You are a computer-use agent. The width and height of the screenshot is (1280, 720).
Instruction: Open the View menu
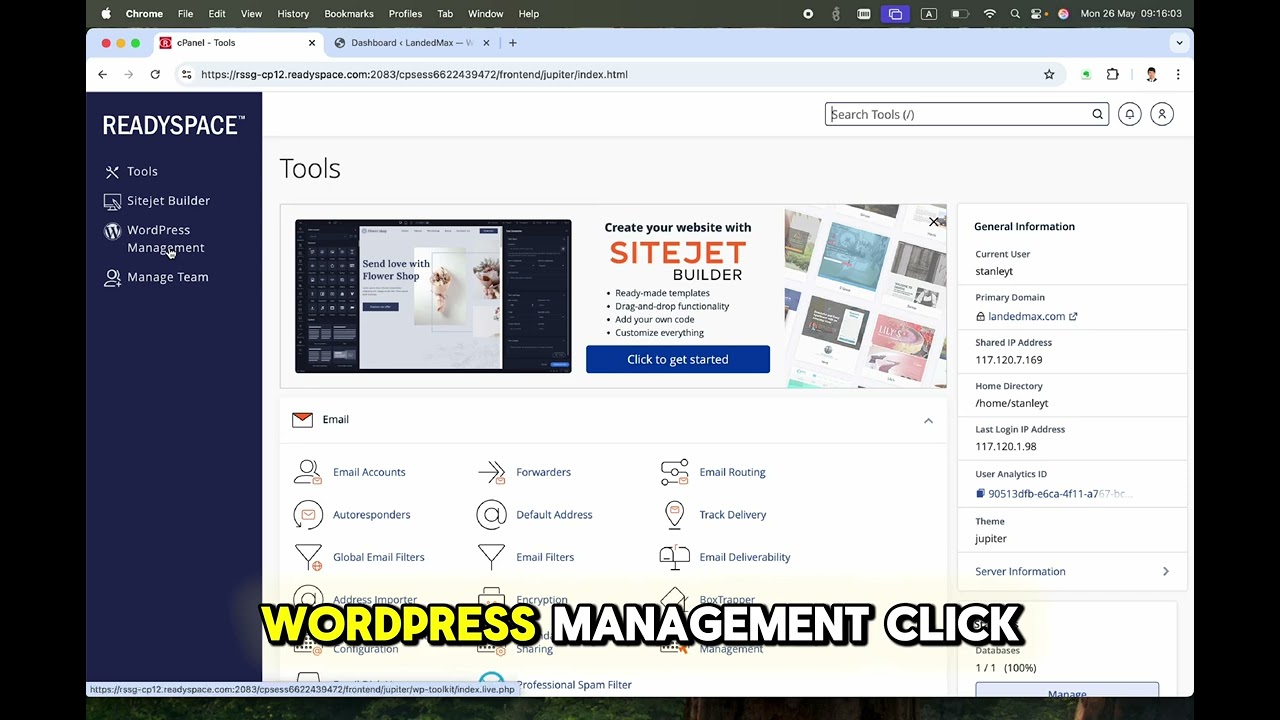click(251, 14)
